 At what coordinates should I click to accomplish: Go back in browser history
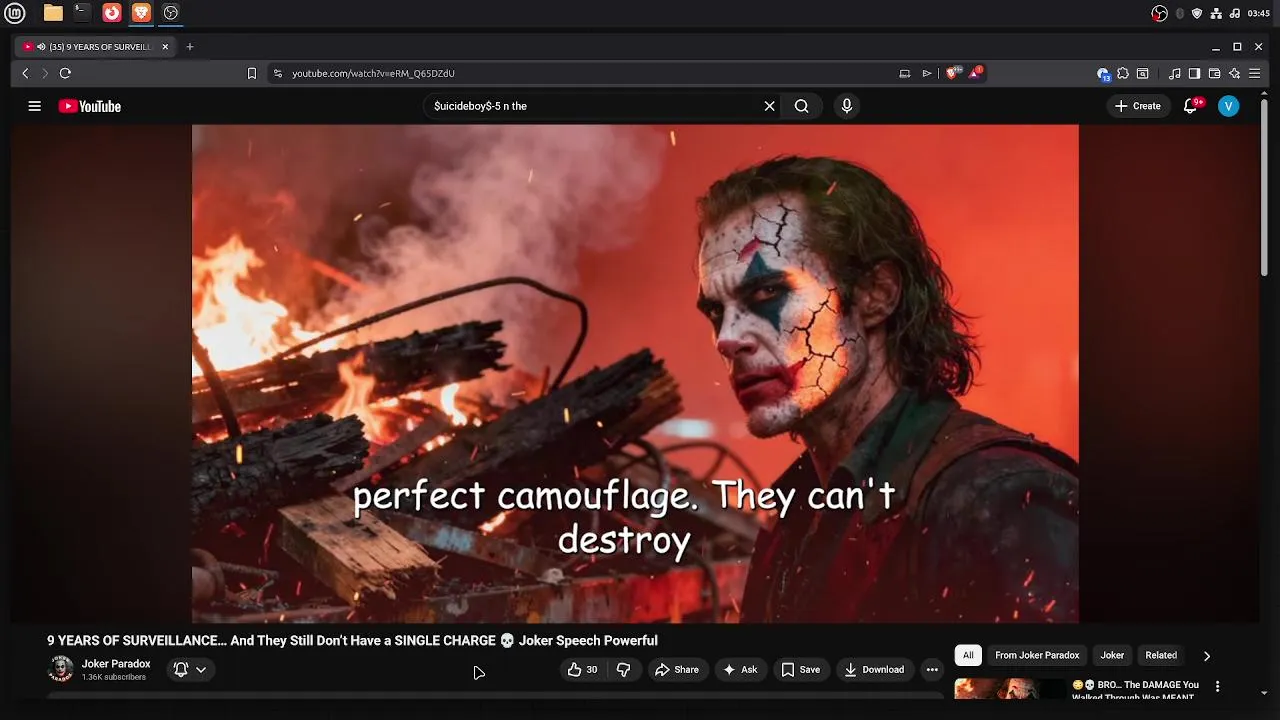pyautogui.click(x=25, y=73)
